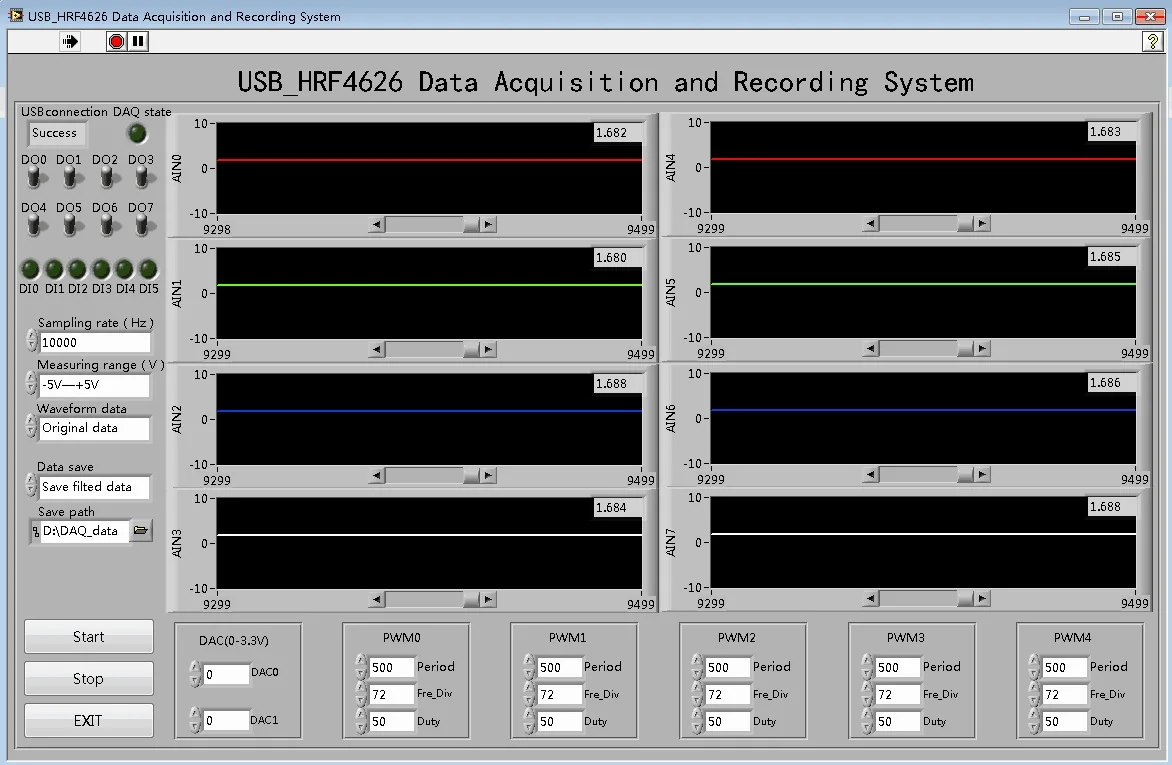Click the AIN6 chart scrollbar right arrow
The height and width of the screenshot is (765, 1172).
[982, 474]
